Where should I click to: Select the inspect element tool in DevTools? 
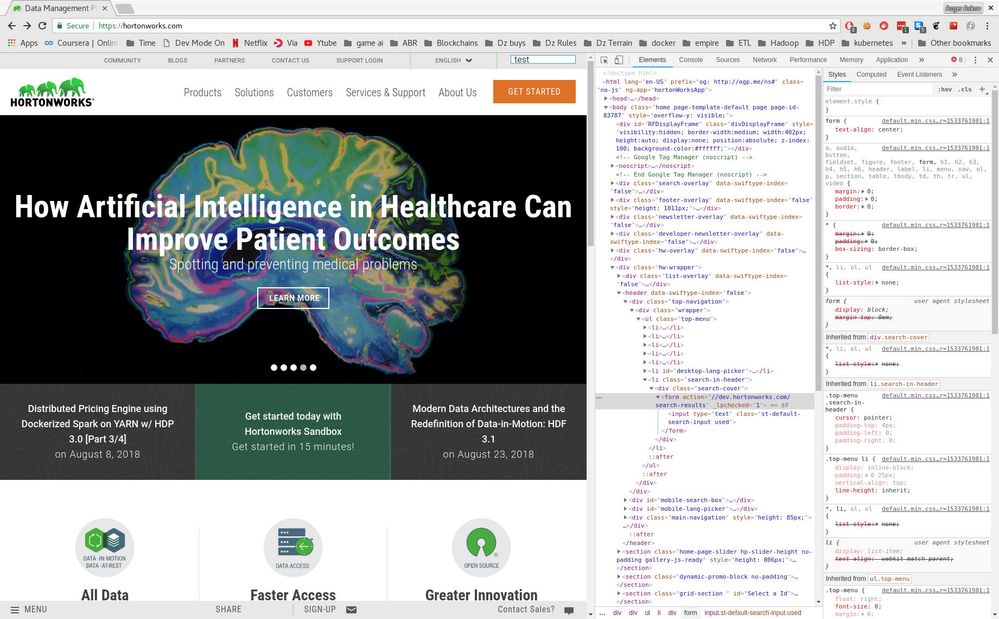coord(604,60)
